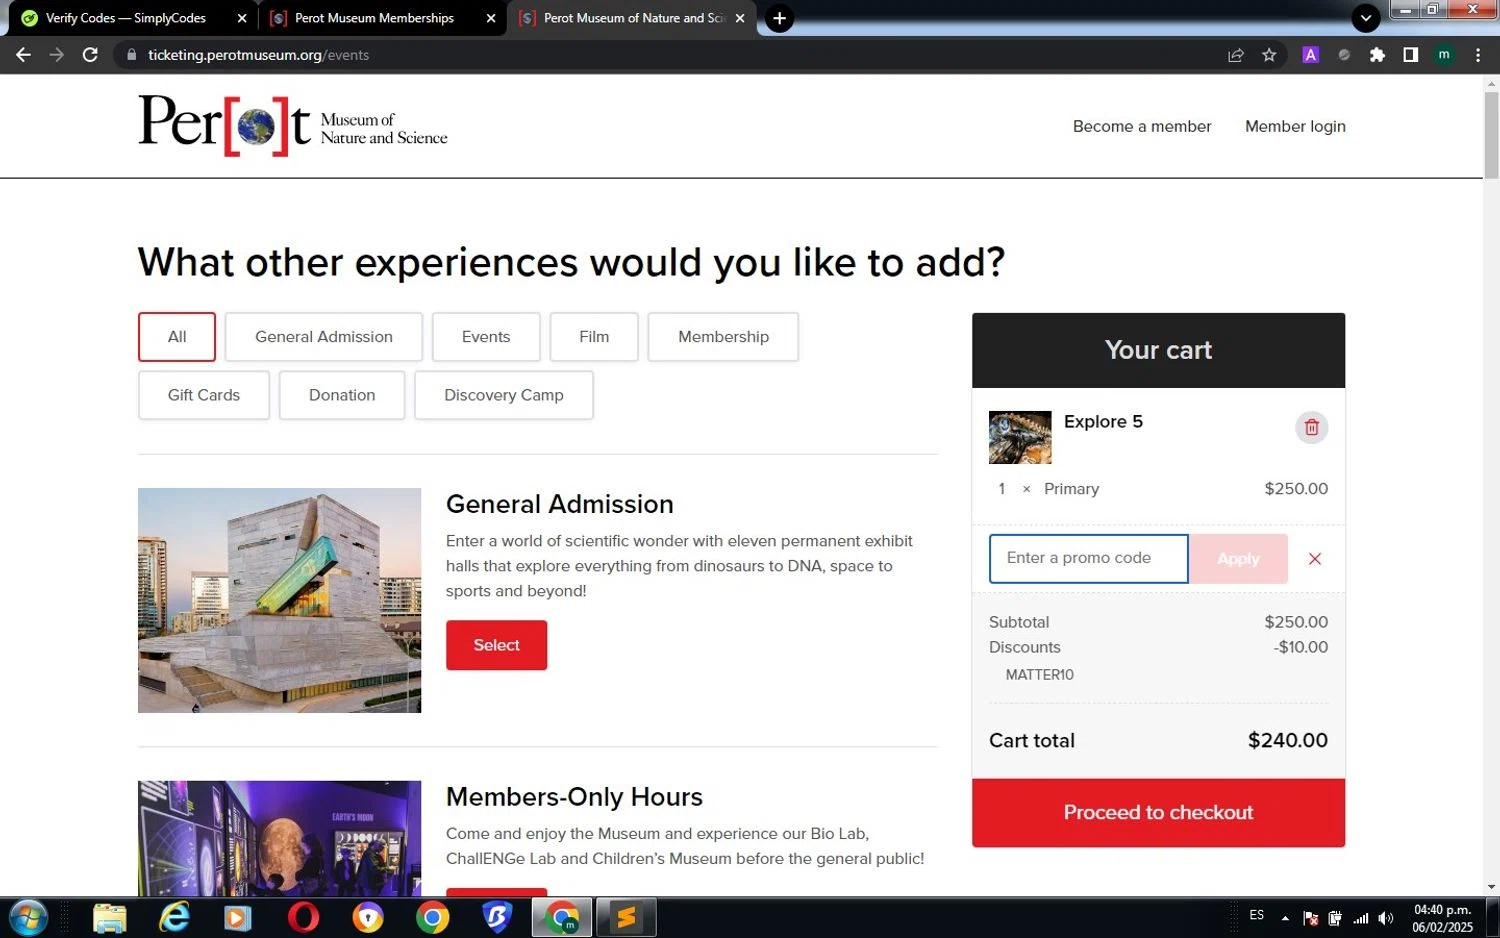
Task: Focus the Enter a promo code field
Action: pyautogui.click(x=1088, y=559)
